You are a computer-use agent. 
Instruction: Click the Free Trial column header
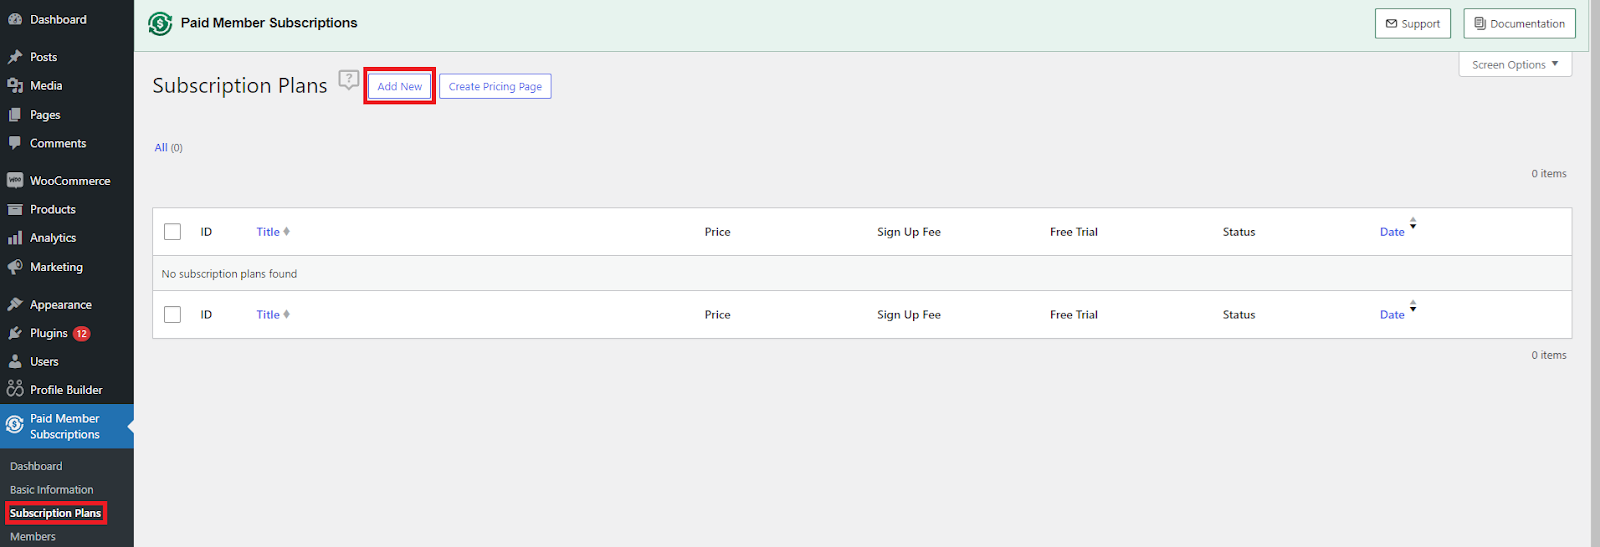click(1074, 232)
